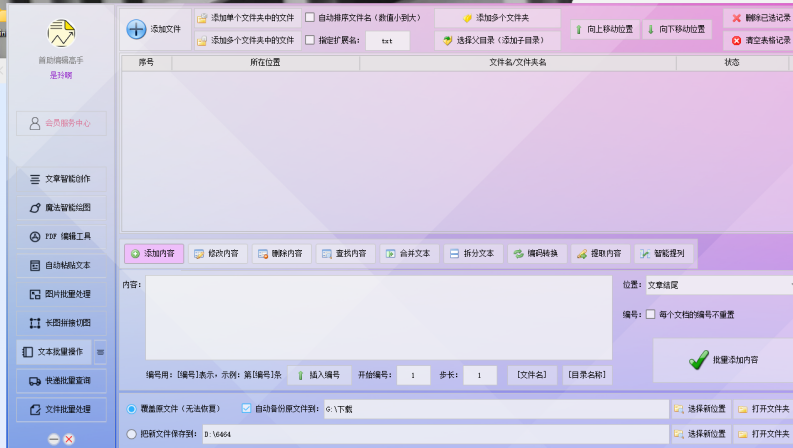Click the blue plus 添加文件 icon
Image resolution: width=793 pixels, height=448 pixels.
[x=136, y=29]
